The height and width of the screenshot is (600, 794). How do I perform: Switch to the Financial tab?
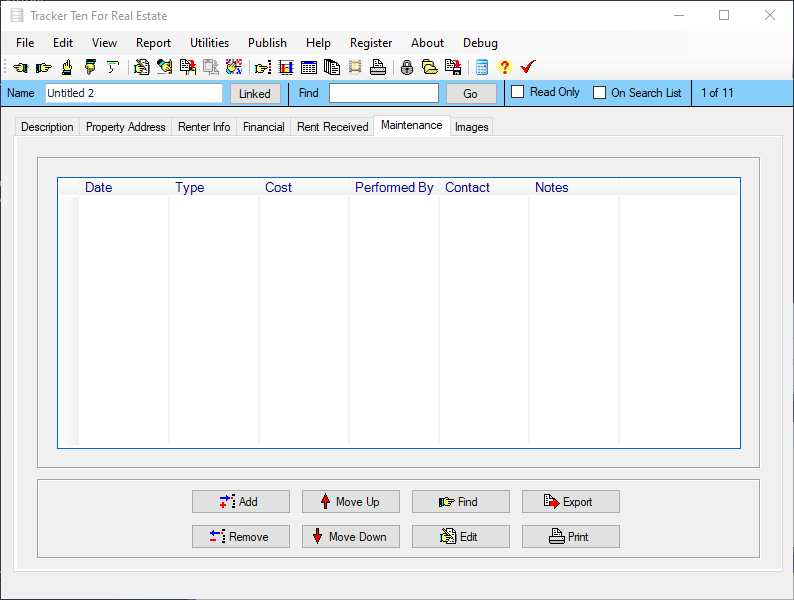[x=263, y=127]
